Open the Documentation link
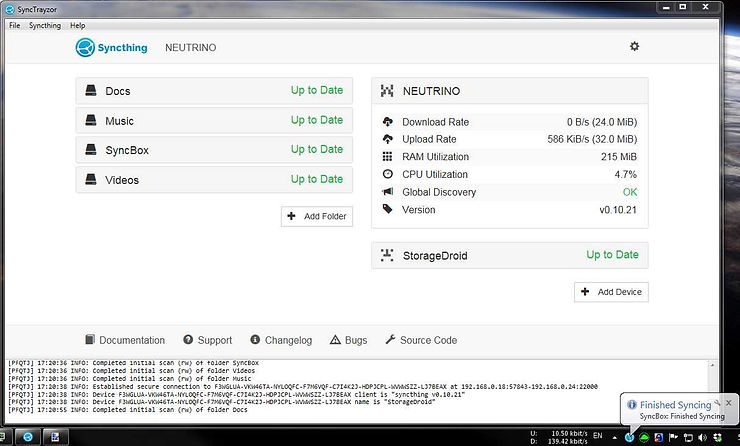The width and height of the screenshot is (740, 446). 125,340
